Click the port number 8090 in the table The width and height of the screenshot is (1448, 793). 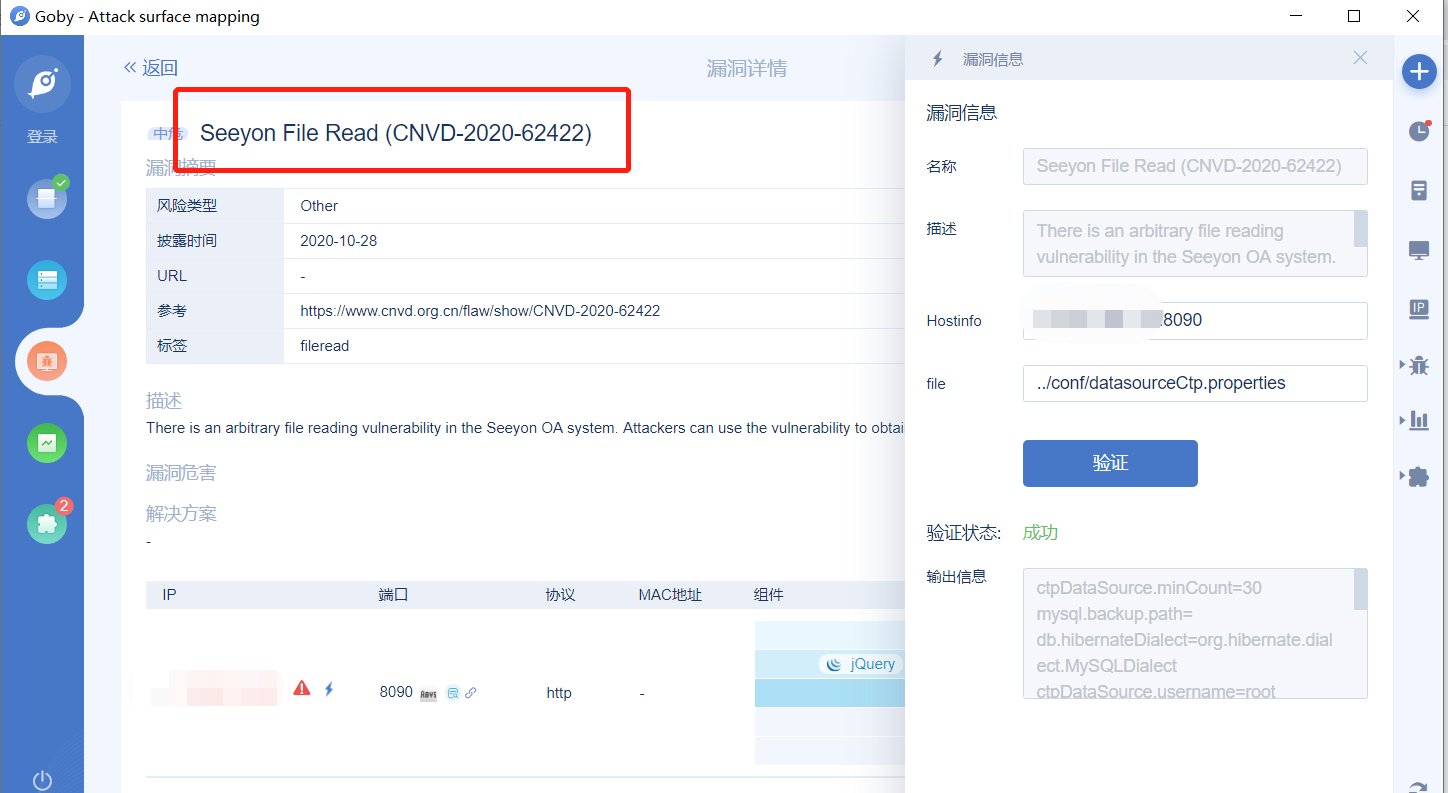396,692
